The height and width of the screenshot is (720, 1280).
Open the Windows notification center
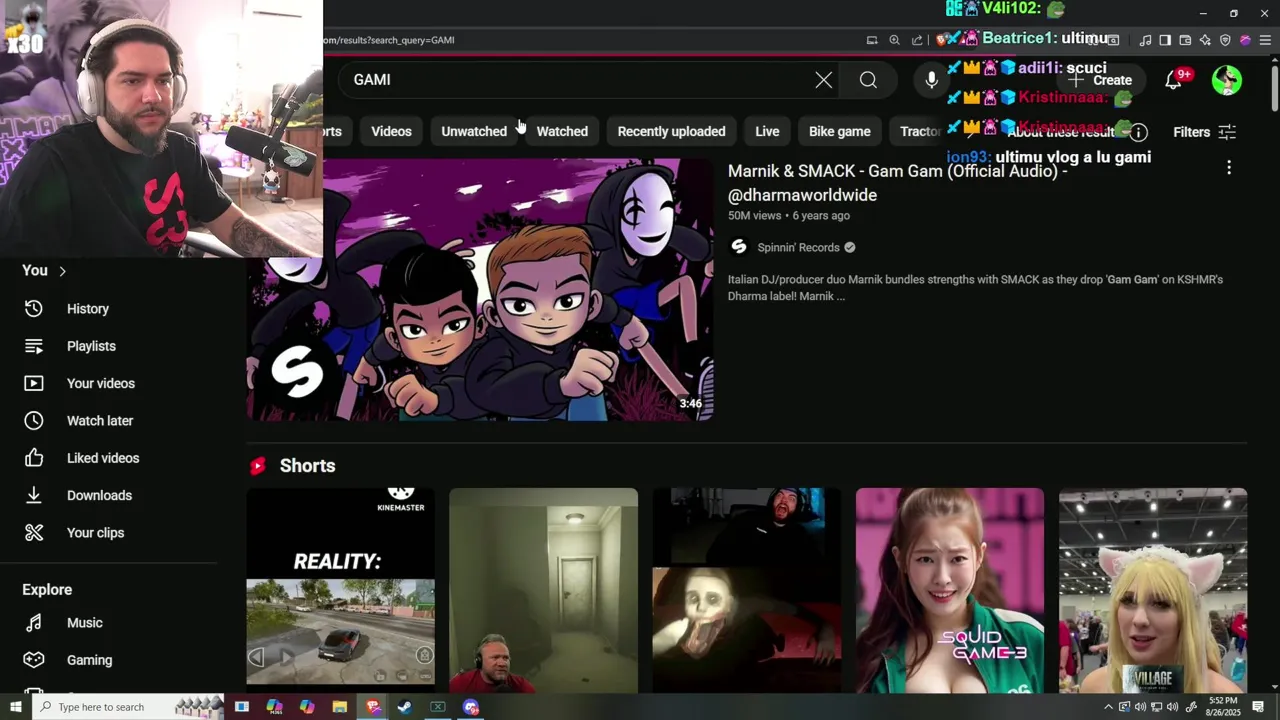coord(1258,707)
